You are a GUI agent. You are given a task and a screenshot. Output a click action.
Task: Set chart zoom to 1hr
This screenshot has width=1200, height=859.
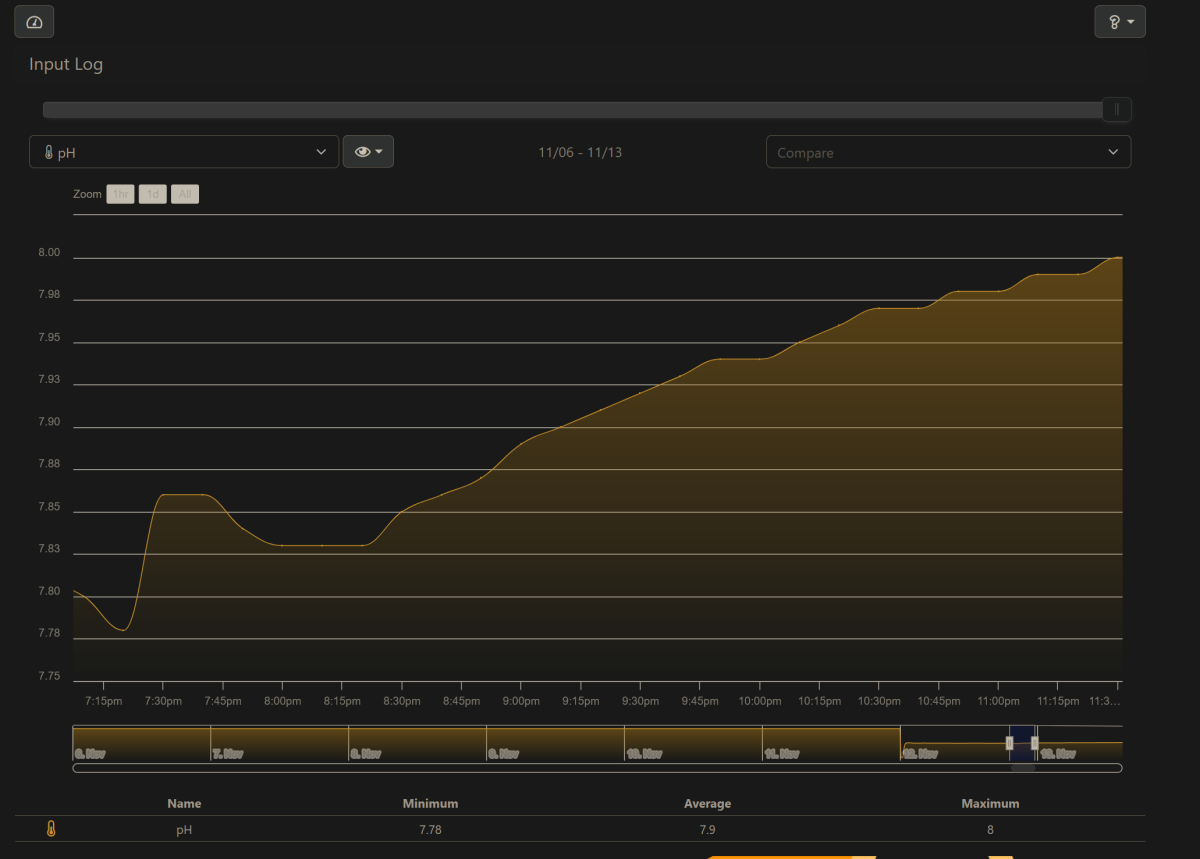(x=121, y=194)
